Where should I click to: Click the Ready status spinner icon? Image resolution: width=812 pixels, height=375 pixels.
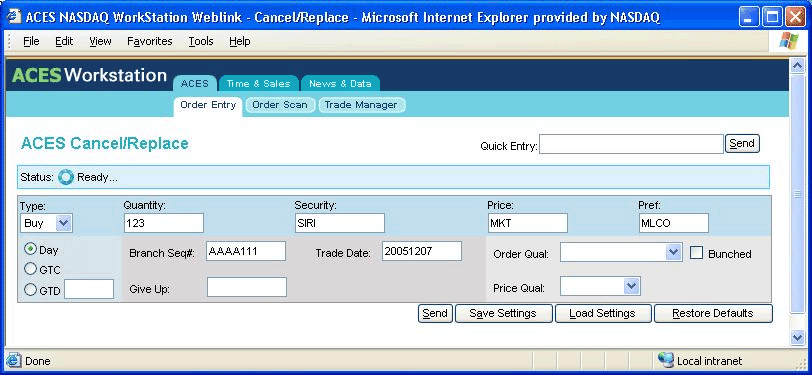[66, 177]
